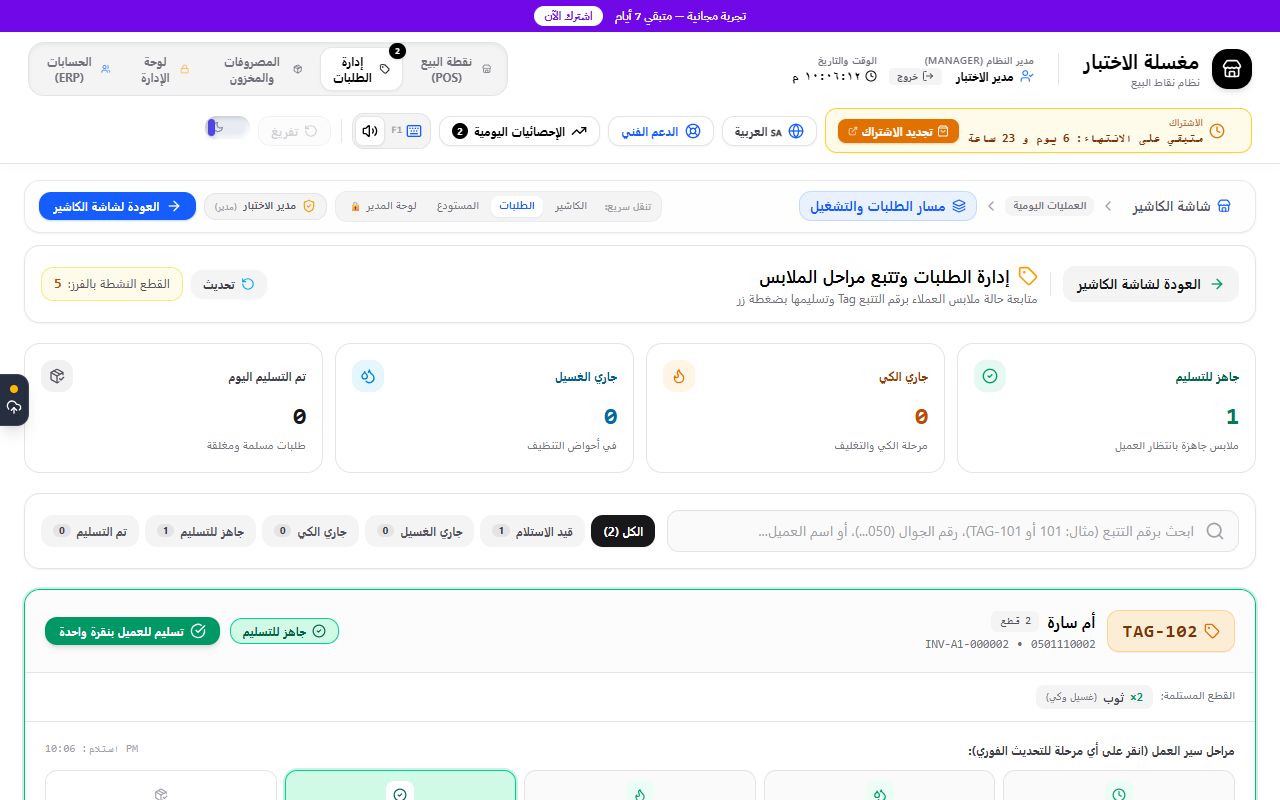Click the Cashier Screen (شاشة الكاشير) breadcrumb
The height and width of the screenshot is (800, 1280).
[1181, 206]
